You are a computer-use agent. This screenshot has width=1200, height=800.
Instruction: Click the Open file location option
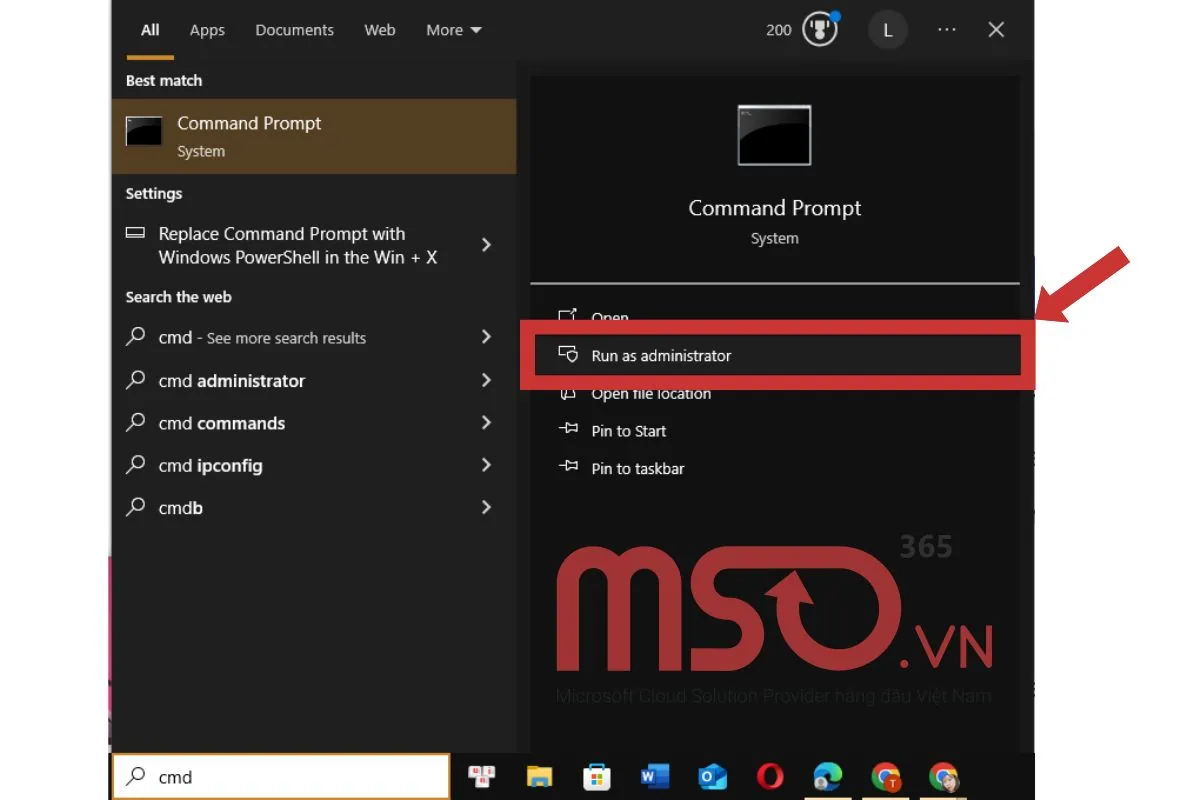tap(650, 393)
